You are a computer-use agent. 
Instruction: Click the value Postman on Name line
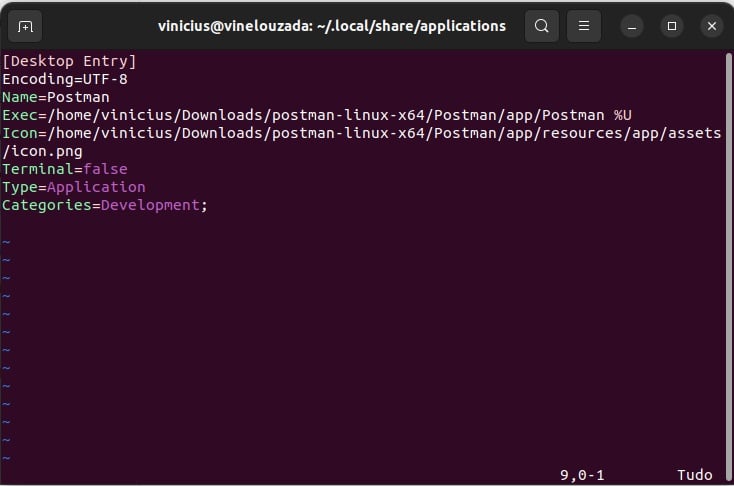point(78,97)
